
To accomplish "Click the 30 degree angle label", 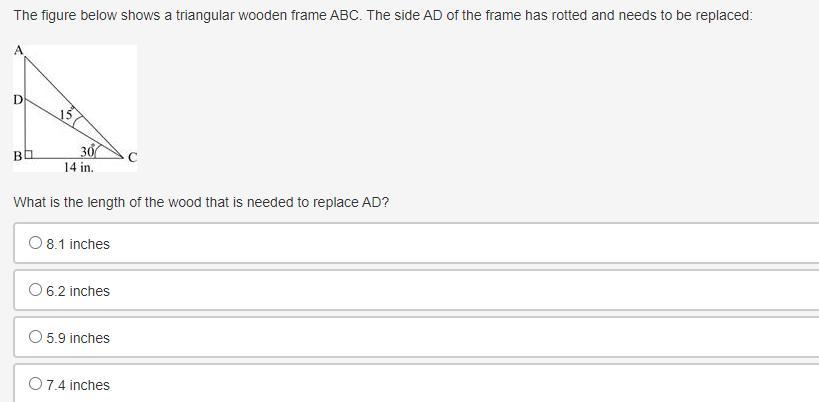I will pyautogui.click(x=88, y=151).
